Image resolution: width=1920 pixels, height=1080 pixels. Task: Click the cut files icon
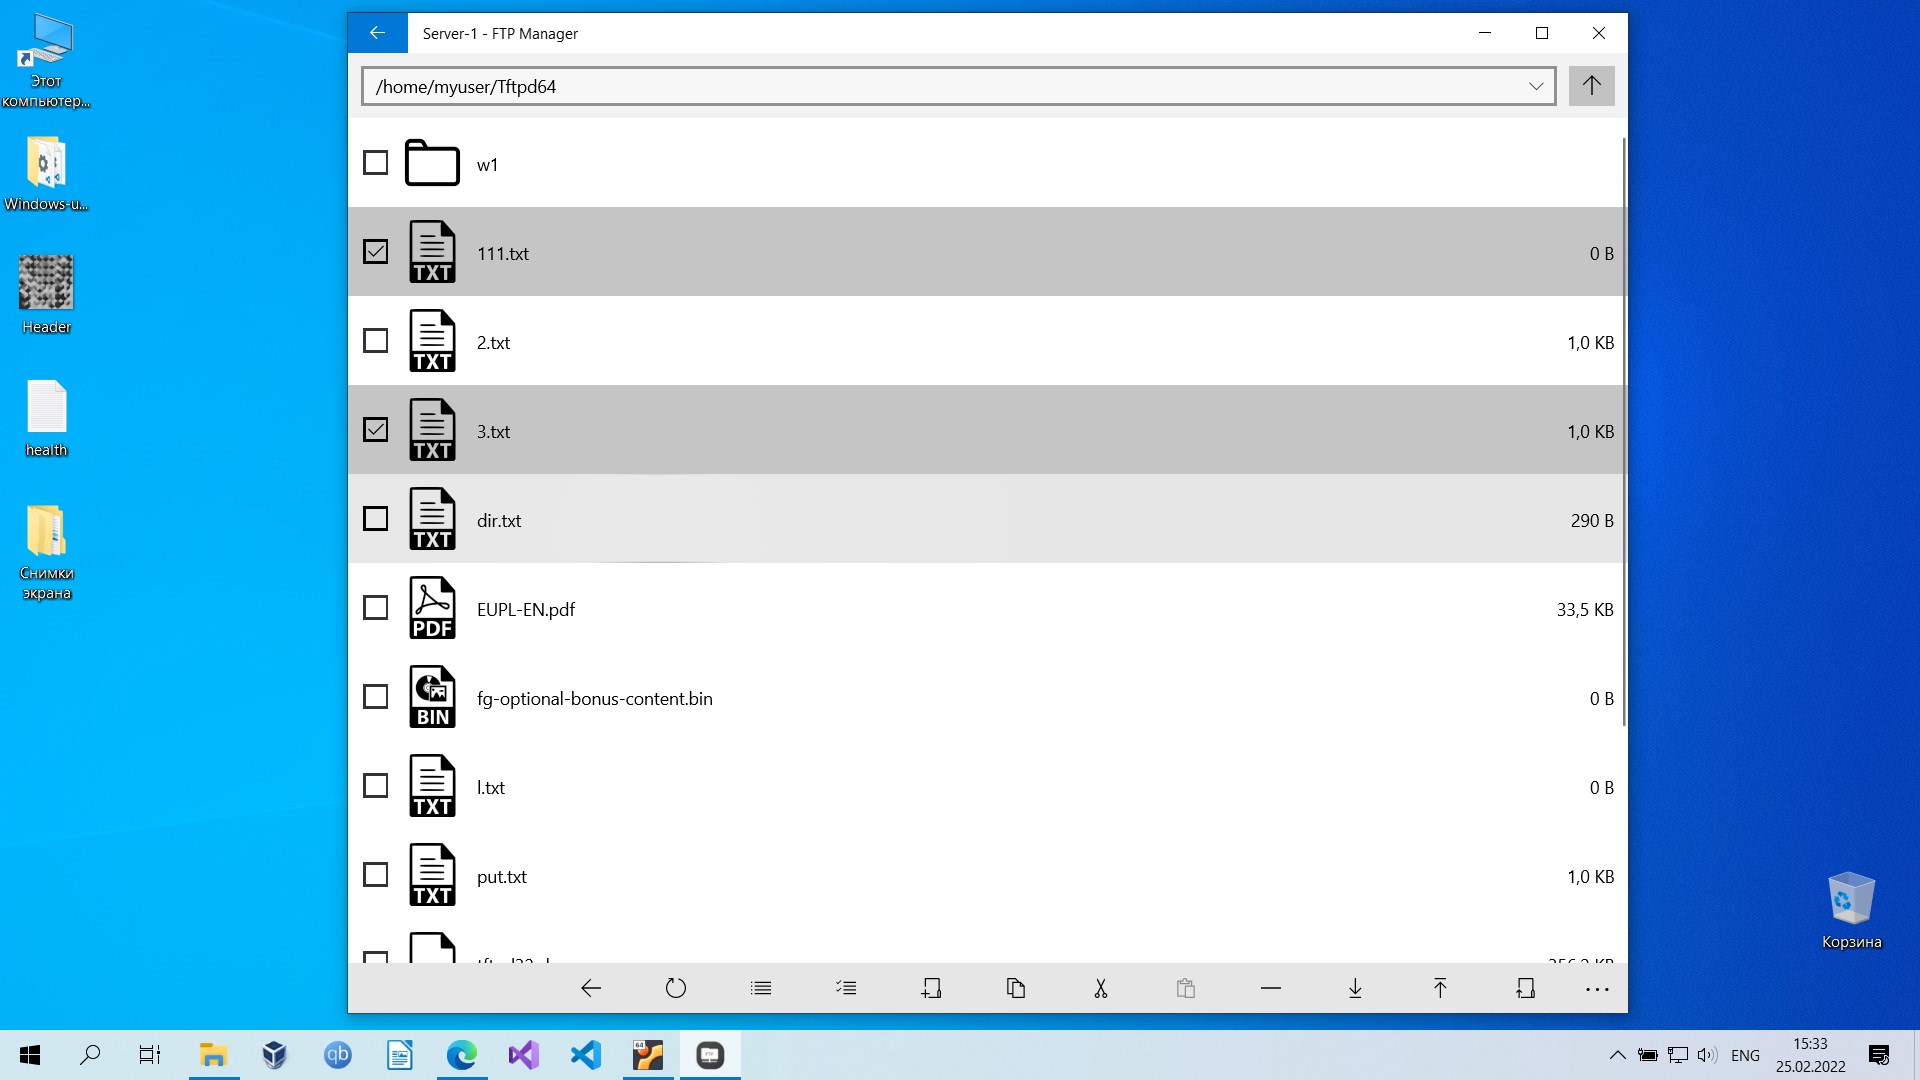pyautogui.click(x=1100, y=986)
